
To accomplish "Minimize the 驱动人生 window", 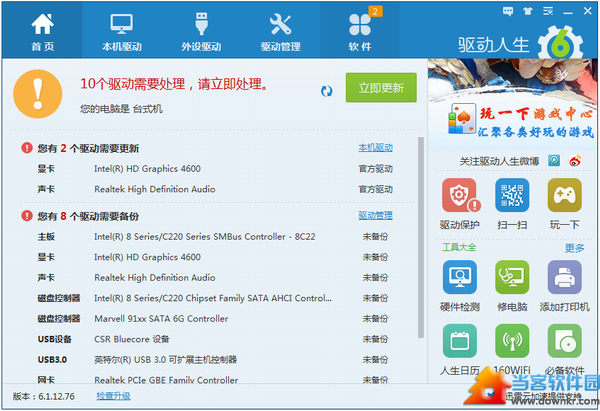I will click(x=568, y=12).
